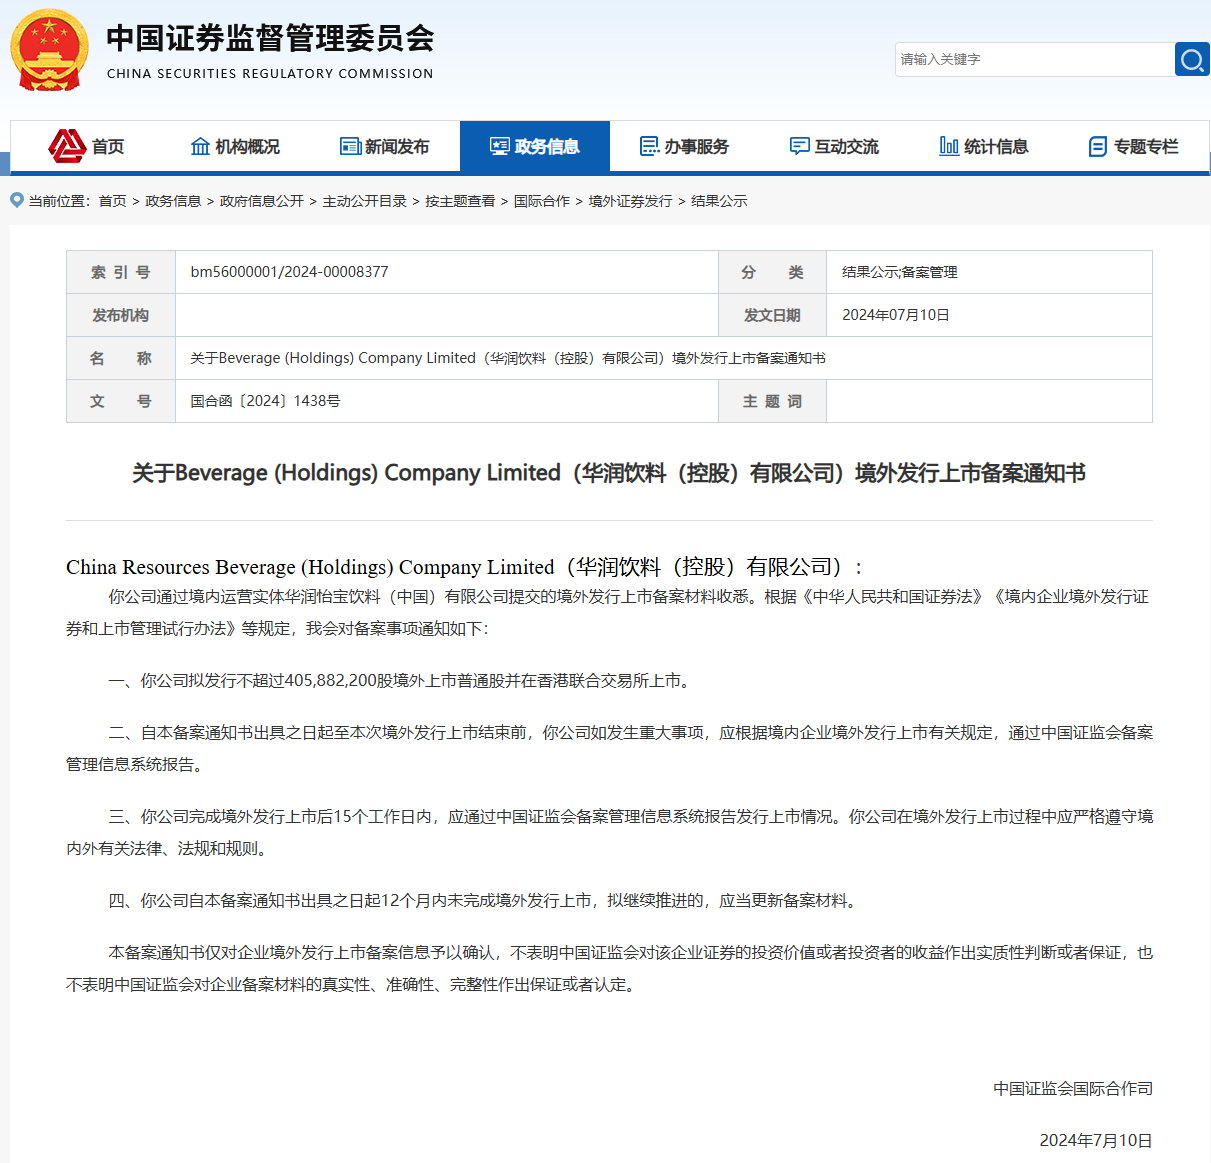Click the 专题专栏 page icon
This screenshot has height=1163, width=1211.
click(x=1098, y=147)
